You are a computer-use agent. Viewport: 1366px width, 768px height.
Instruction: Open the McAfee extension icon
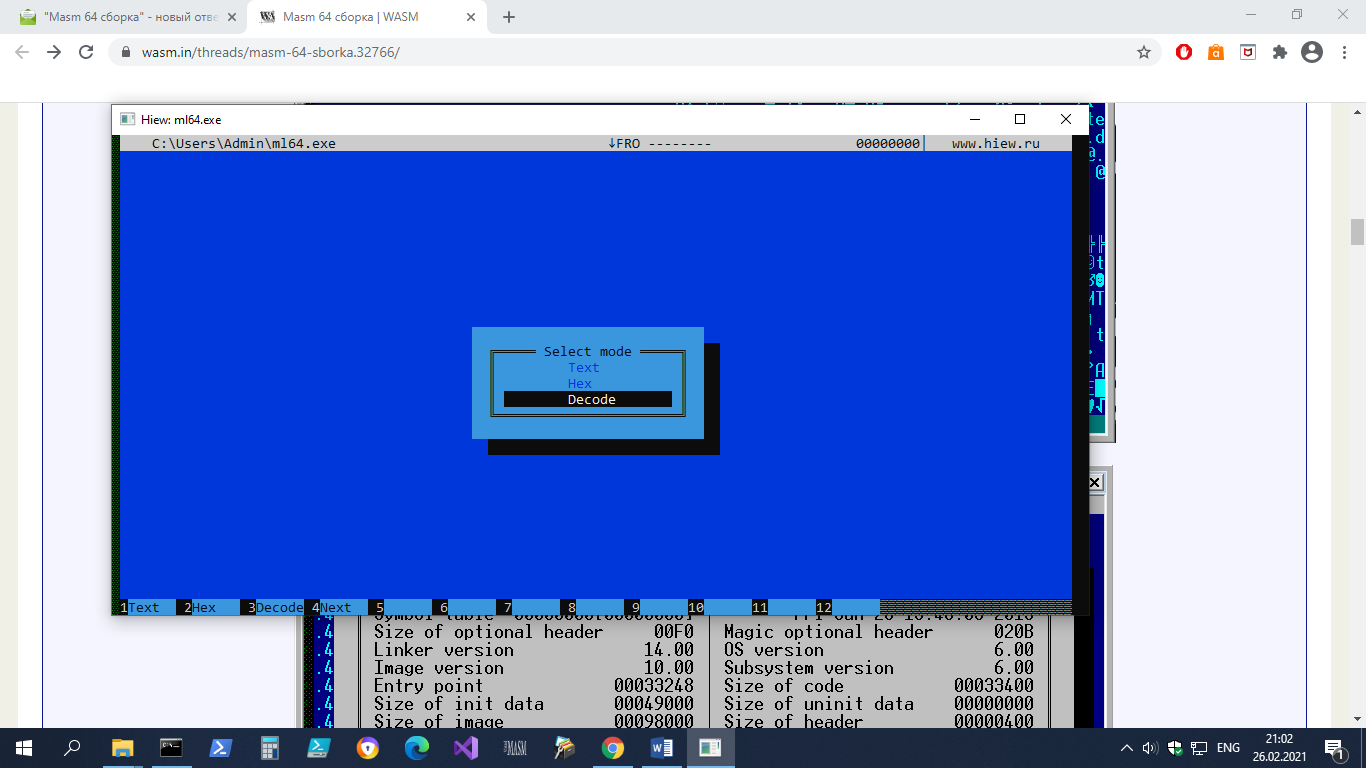point(1248,52)
